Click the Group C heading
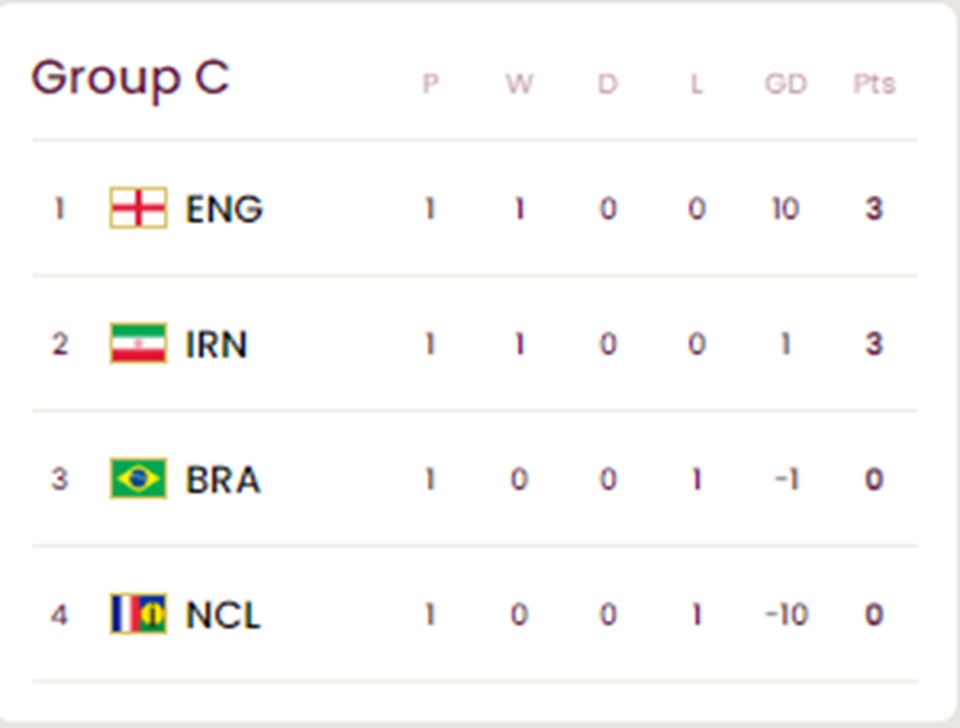The height and width of the screenshot is (728, 960). pos(130,78)
